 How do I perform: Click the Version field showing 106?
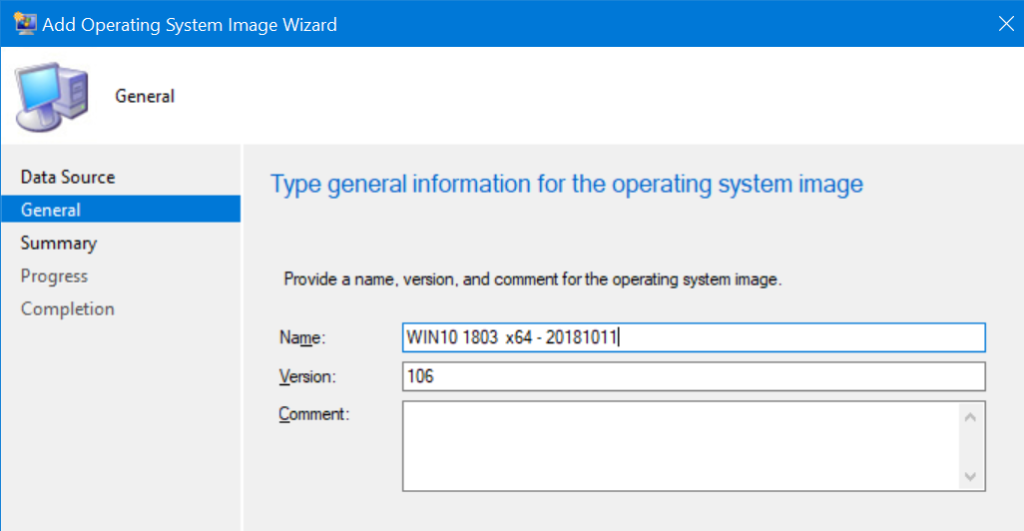click(x=694, y=376)
